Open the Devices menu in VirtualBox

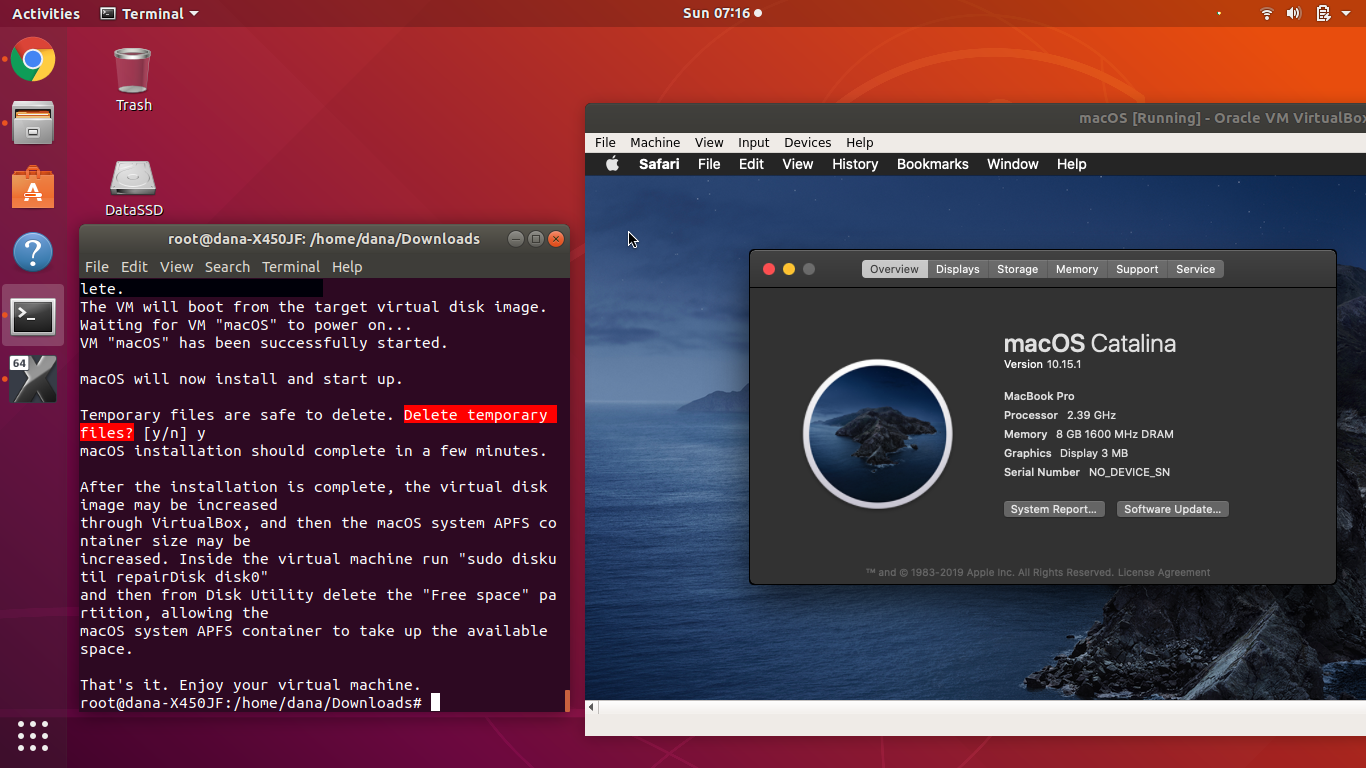(807, 142)
